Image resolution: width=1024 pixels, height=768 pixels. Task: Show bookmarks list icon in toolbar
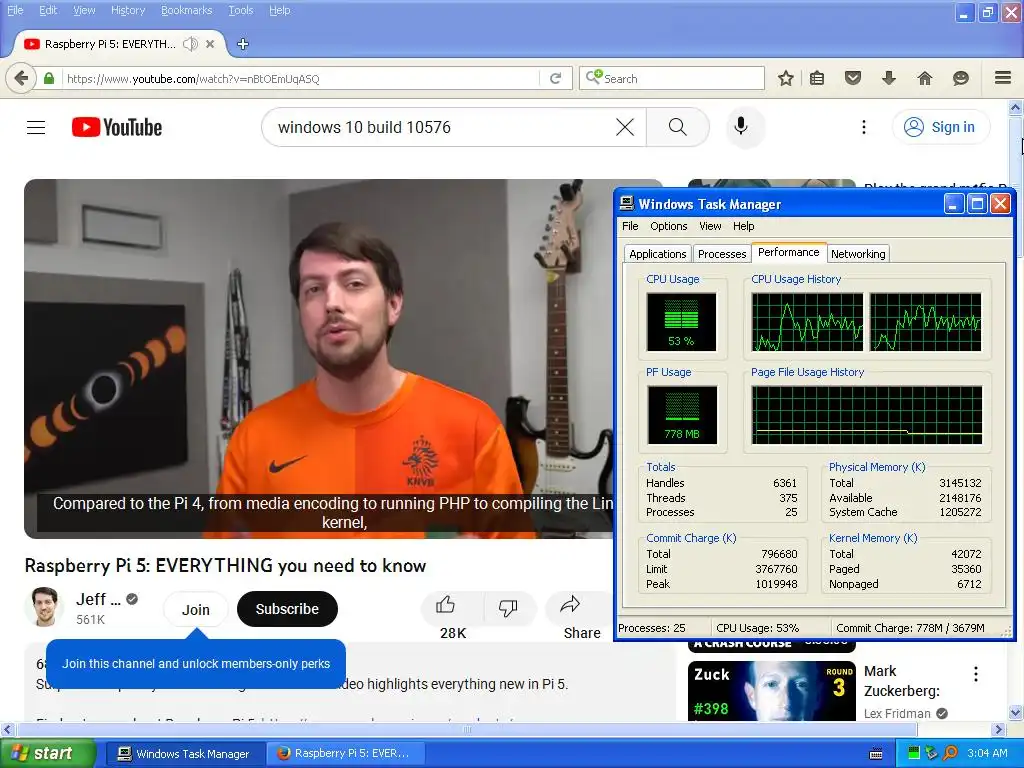point(816,78)
